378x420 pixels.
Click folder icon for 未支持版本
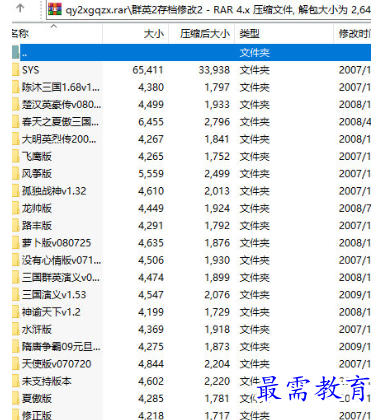16,381
